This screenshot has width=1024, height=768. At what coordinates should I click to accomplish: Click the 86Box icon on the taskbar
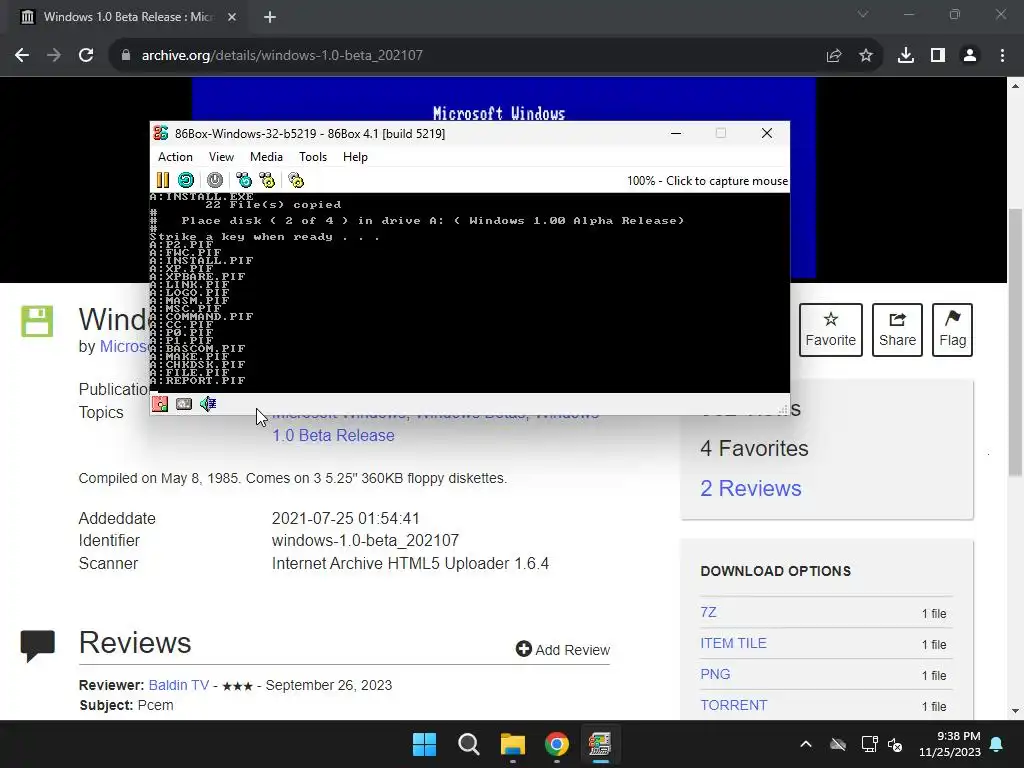click(x=600, y=744)
